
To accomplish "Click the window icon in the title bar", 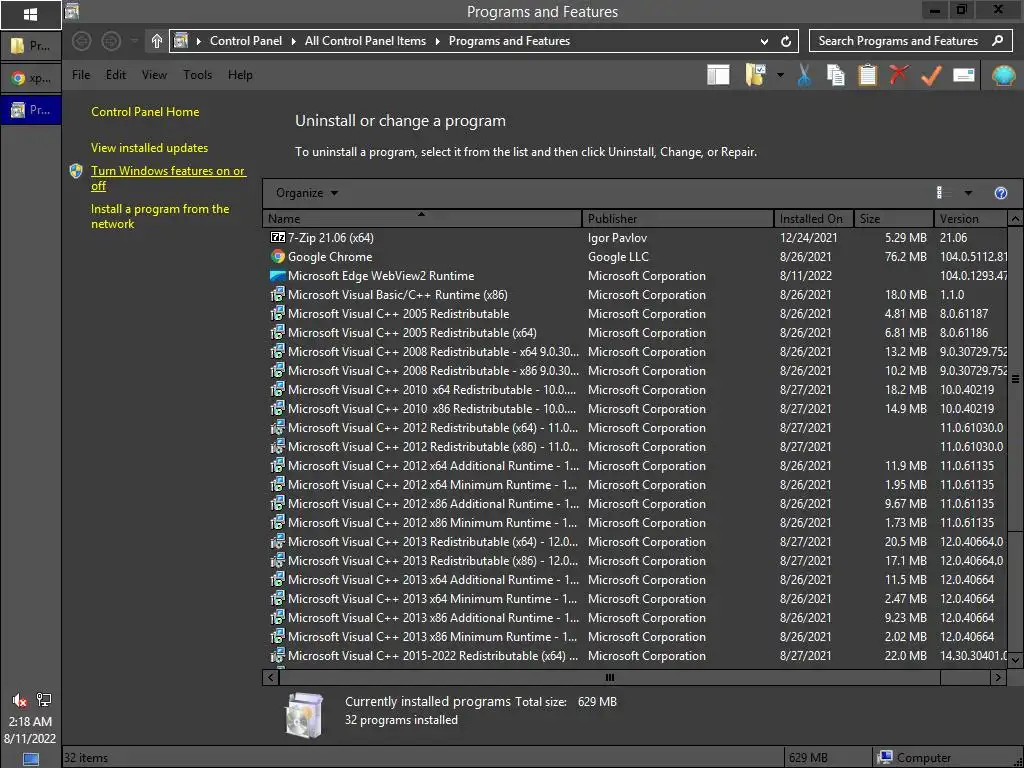I will tap(72, 11).
